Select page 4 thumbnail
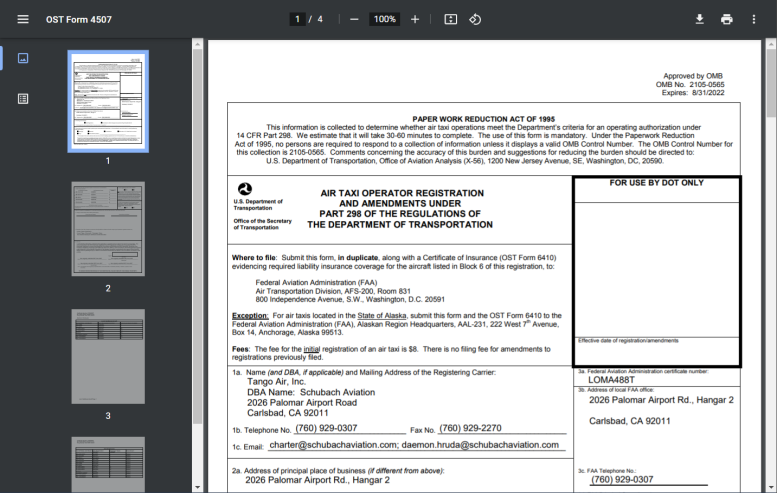This screenshot has width=777, height=493. [x=108, y=464]
